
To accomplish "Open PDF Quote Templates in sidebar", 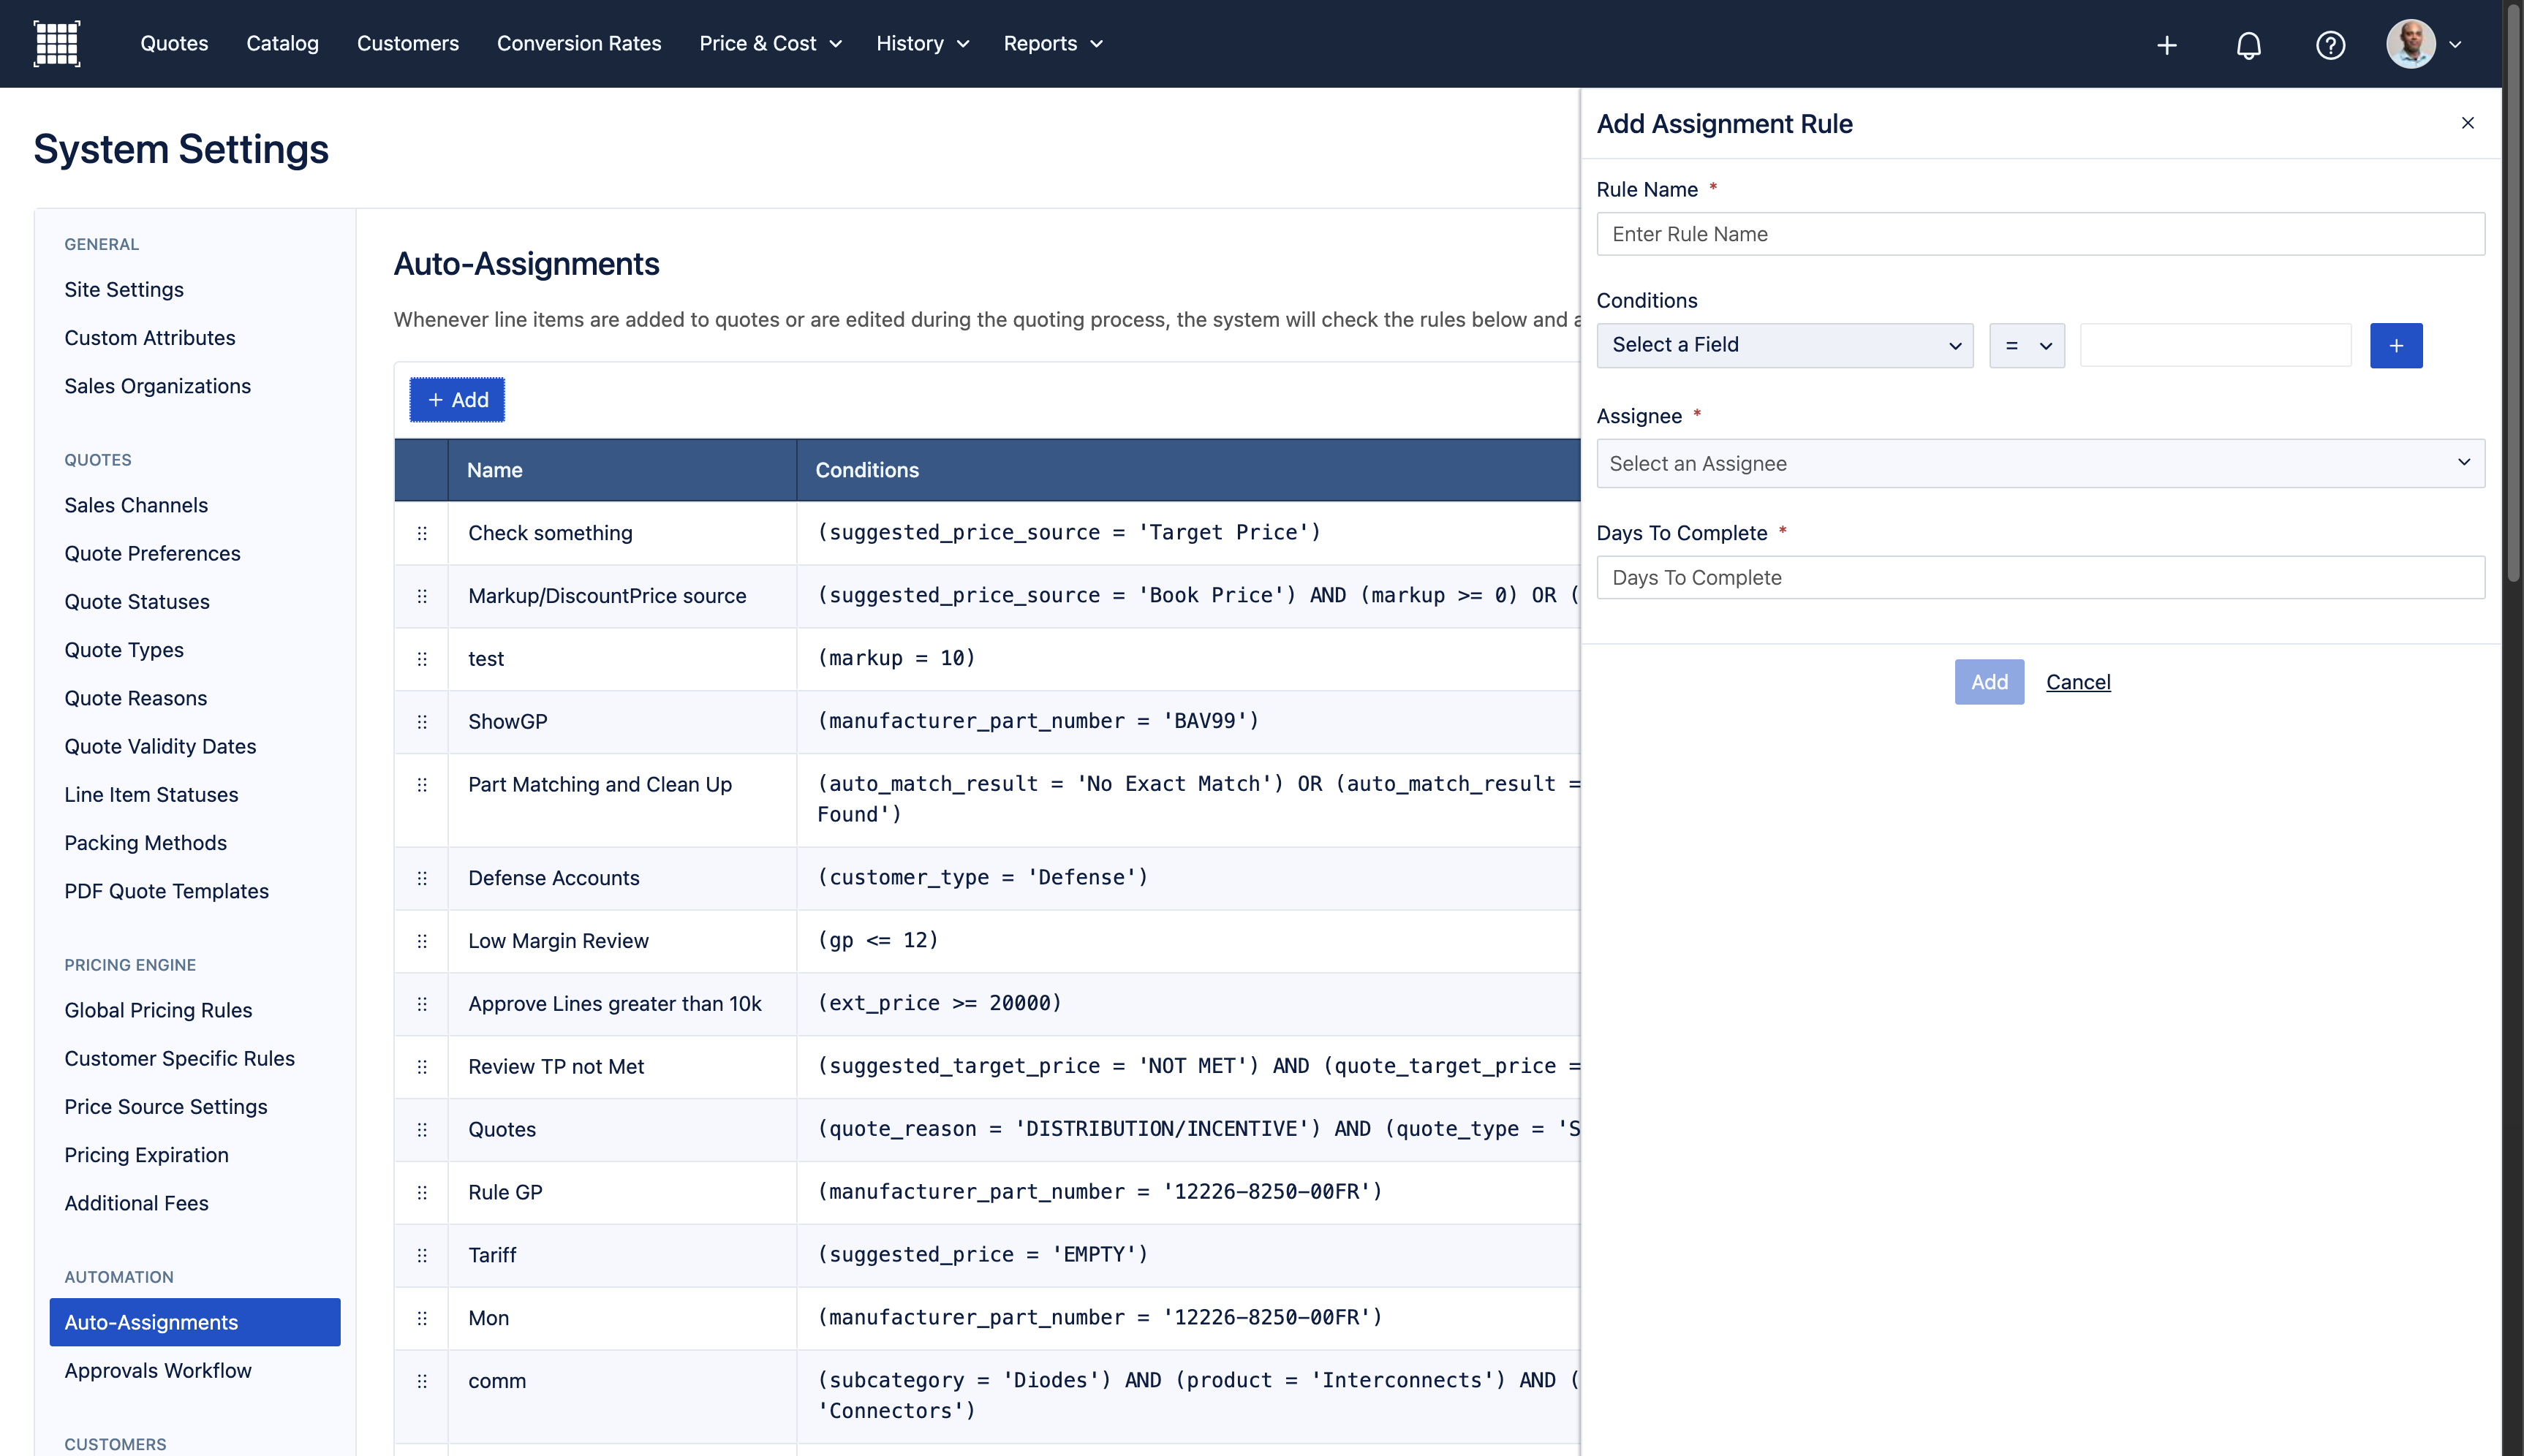I will click(x=167, y=891).
